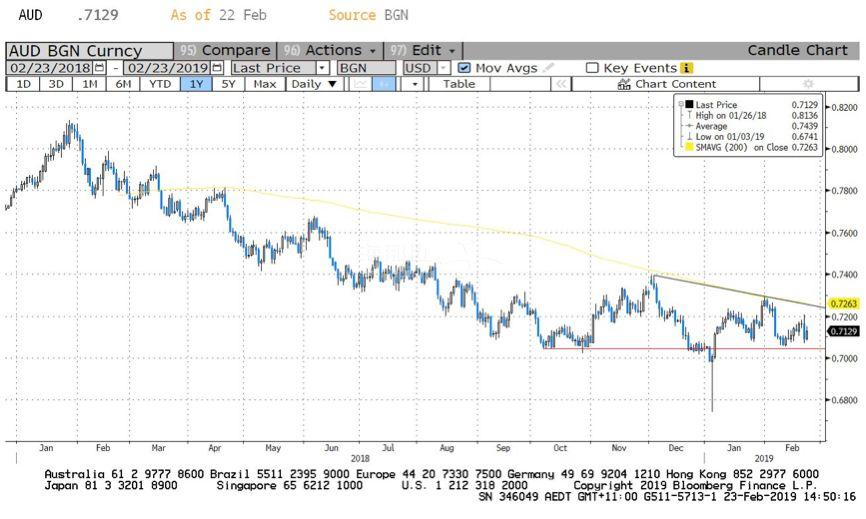Screen dimensions: 866x519
Task: Click the yellow SMAVG (200) legend swatch
Action: 685,148
